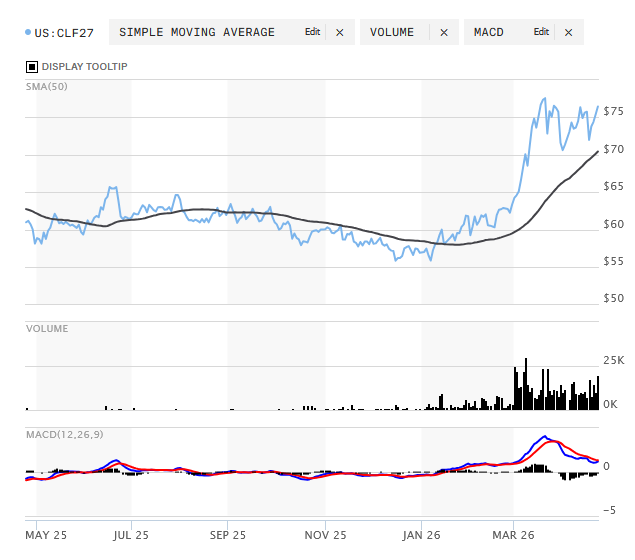Click the $65 price axis label

(614, 186)
